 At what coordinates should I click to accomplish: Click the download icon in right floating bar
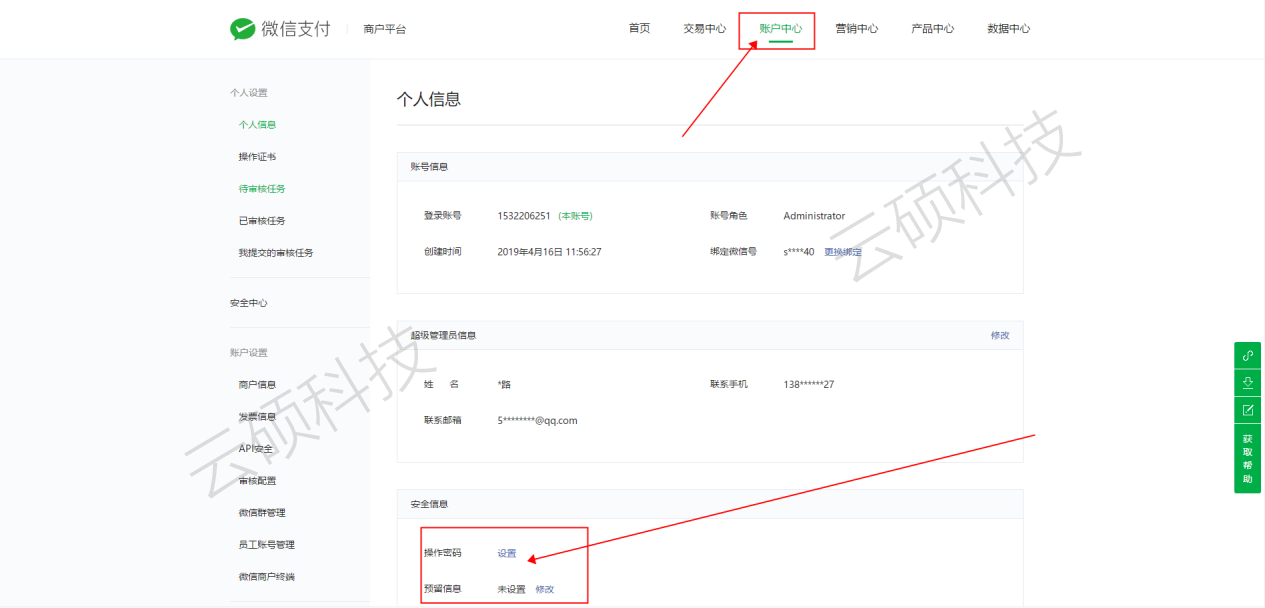(1247, 382)
